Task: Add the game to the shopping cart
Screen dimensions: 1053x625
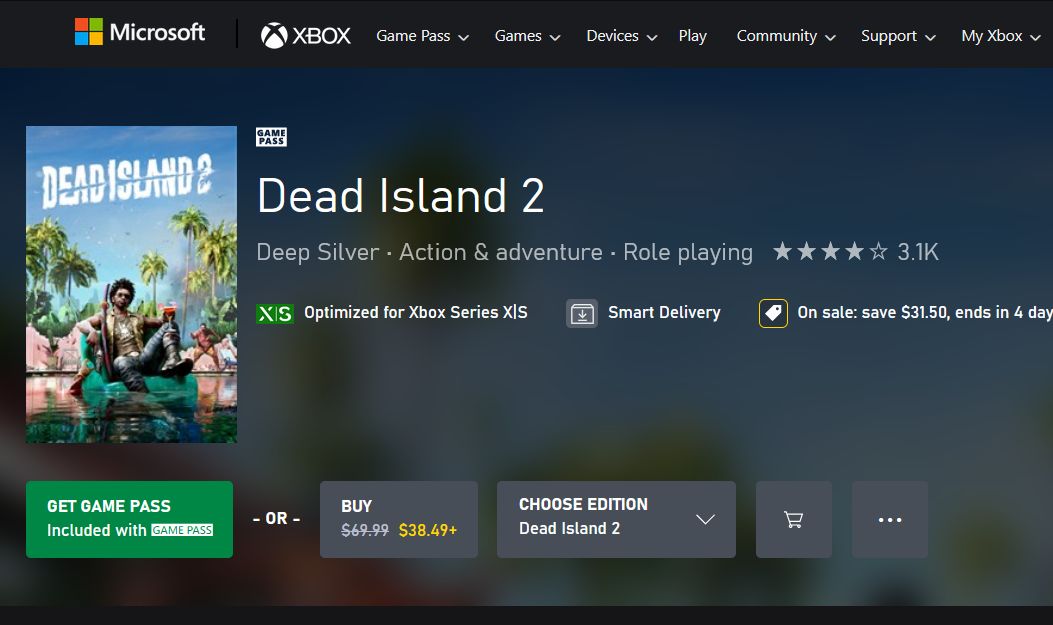Action: [794, 519]
